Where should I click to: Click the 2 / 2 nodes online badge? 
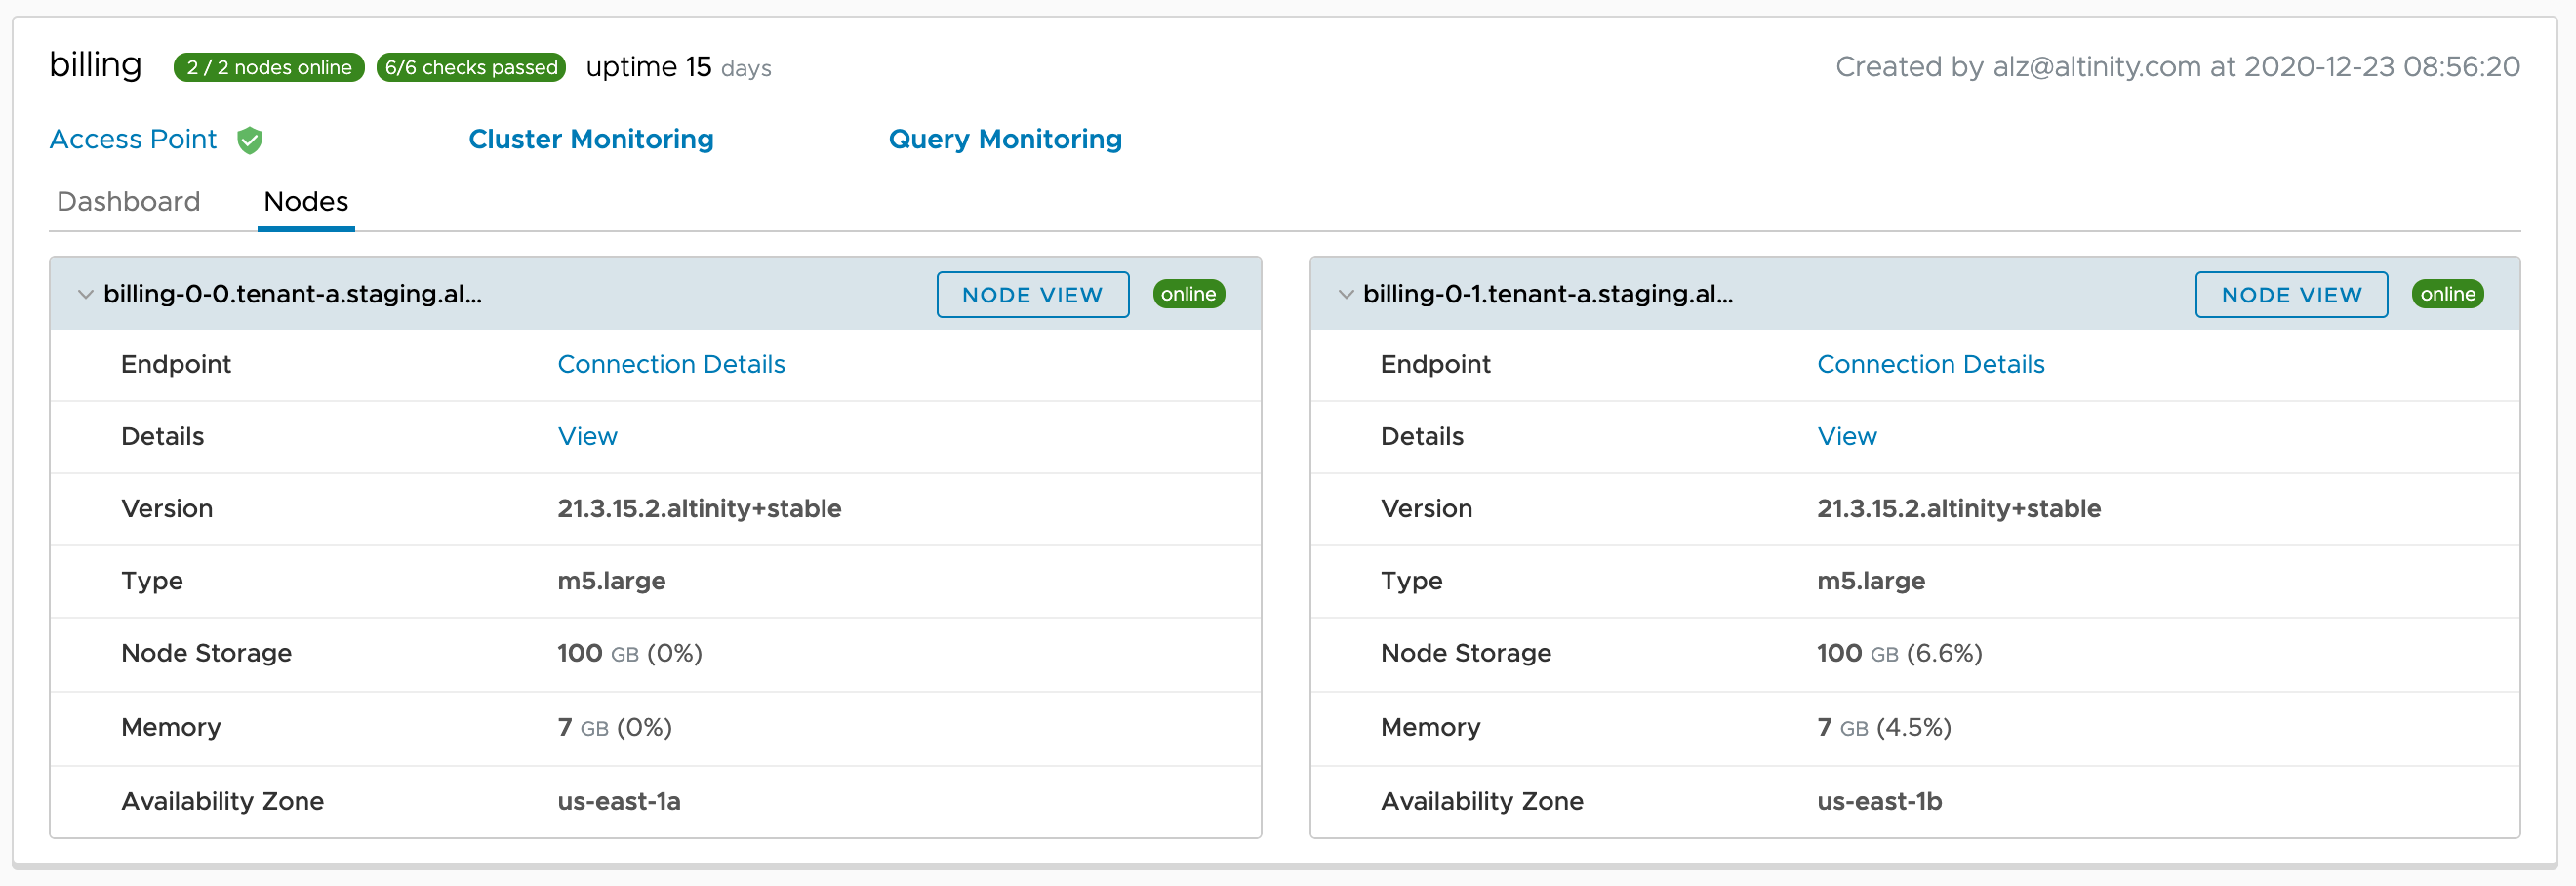click(269, 67)
